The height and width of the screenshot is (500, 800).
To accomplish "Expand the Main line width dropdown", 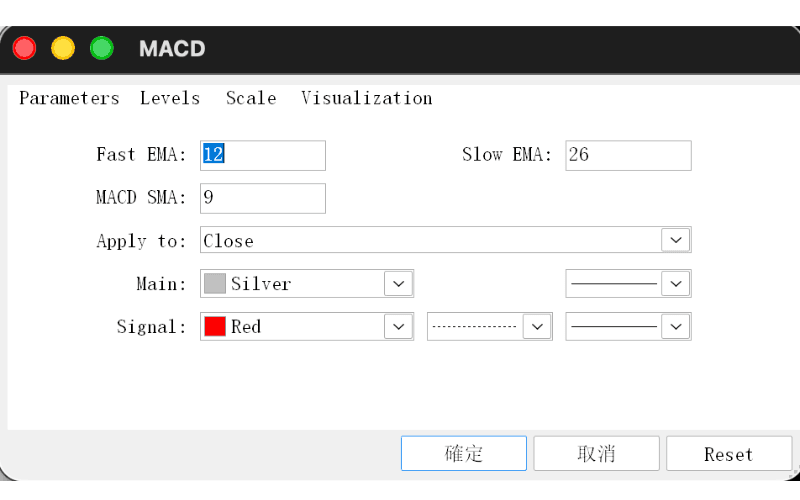I will pyautogui.click(x=676, y=284).
